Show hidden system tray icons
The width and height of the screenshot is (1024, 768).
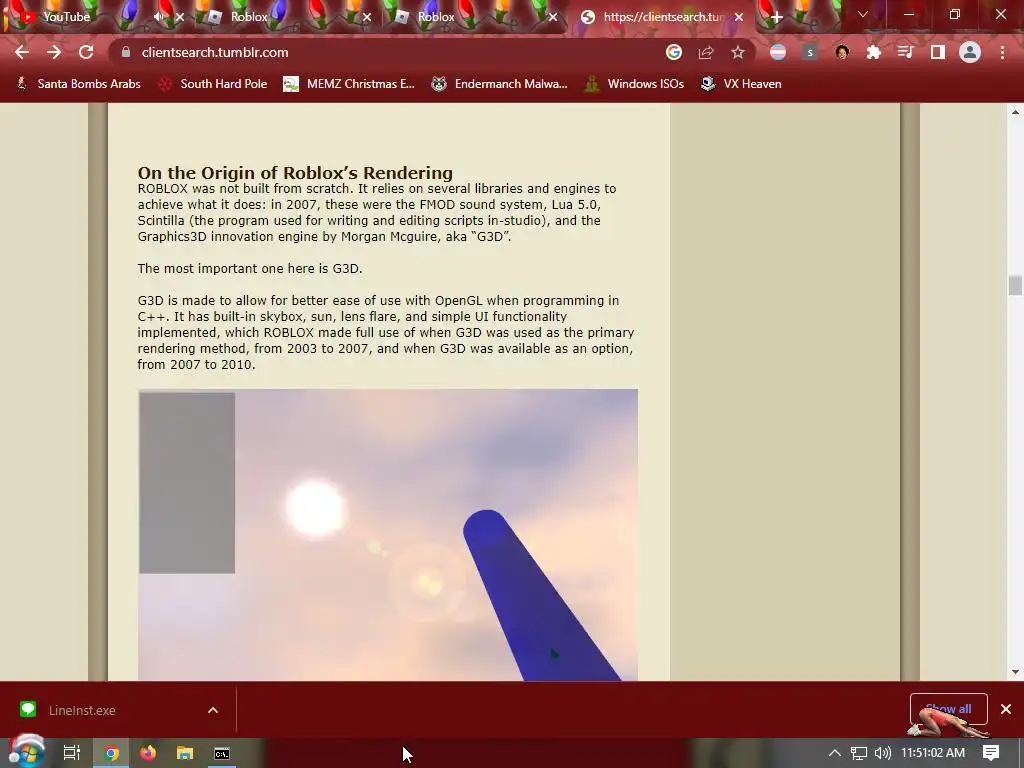(x=835, y=753)
